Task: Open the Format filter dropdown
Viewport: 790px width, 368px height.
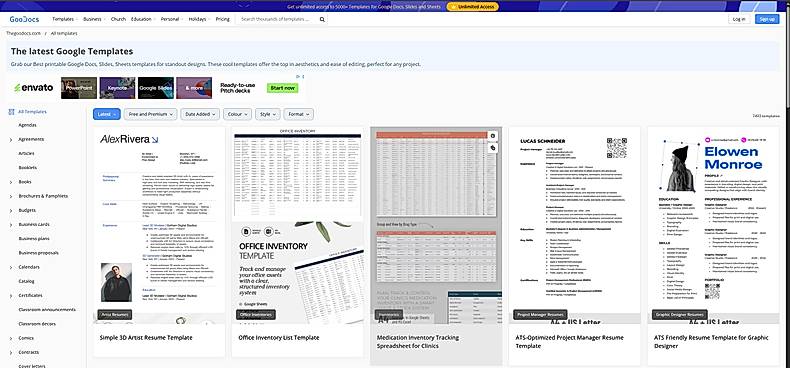Action: (298, 114)
